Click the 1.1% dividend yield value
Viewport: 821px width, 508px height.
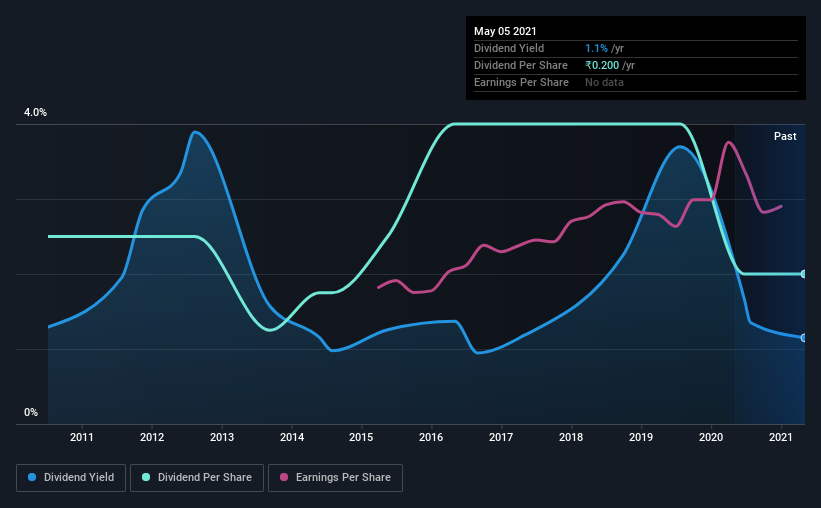point(596,48)
